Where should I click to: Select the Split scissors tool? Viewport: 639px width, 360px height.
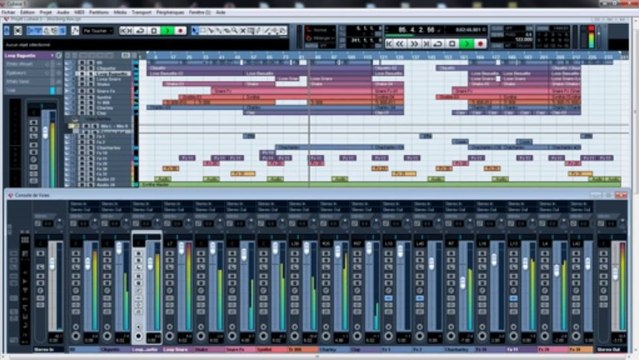(x=212, y=31)
